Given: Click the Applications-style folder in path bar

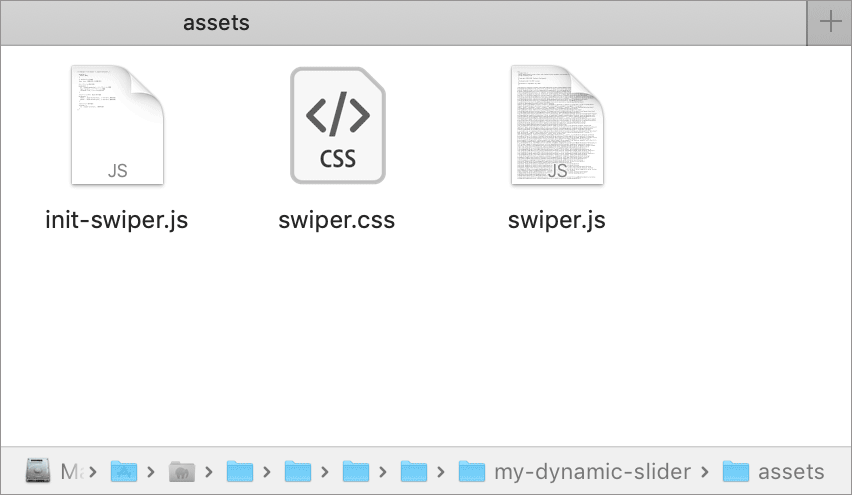Looking at the screenshot, I should pos(123,471).
